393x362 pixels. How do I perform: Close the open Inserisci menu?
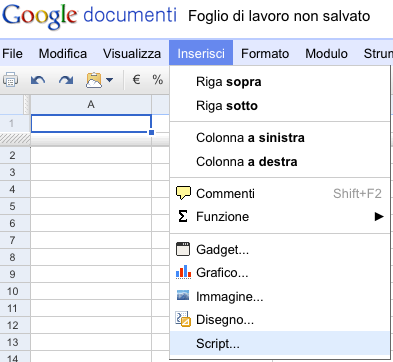click(201, 54)
